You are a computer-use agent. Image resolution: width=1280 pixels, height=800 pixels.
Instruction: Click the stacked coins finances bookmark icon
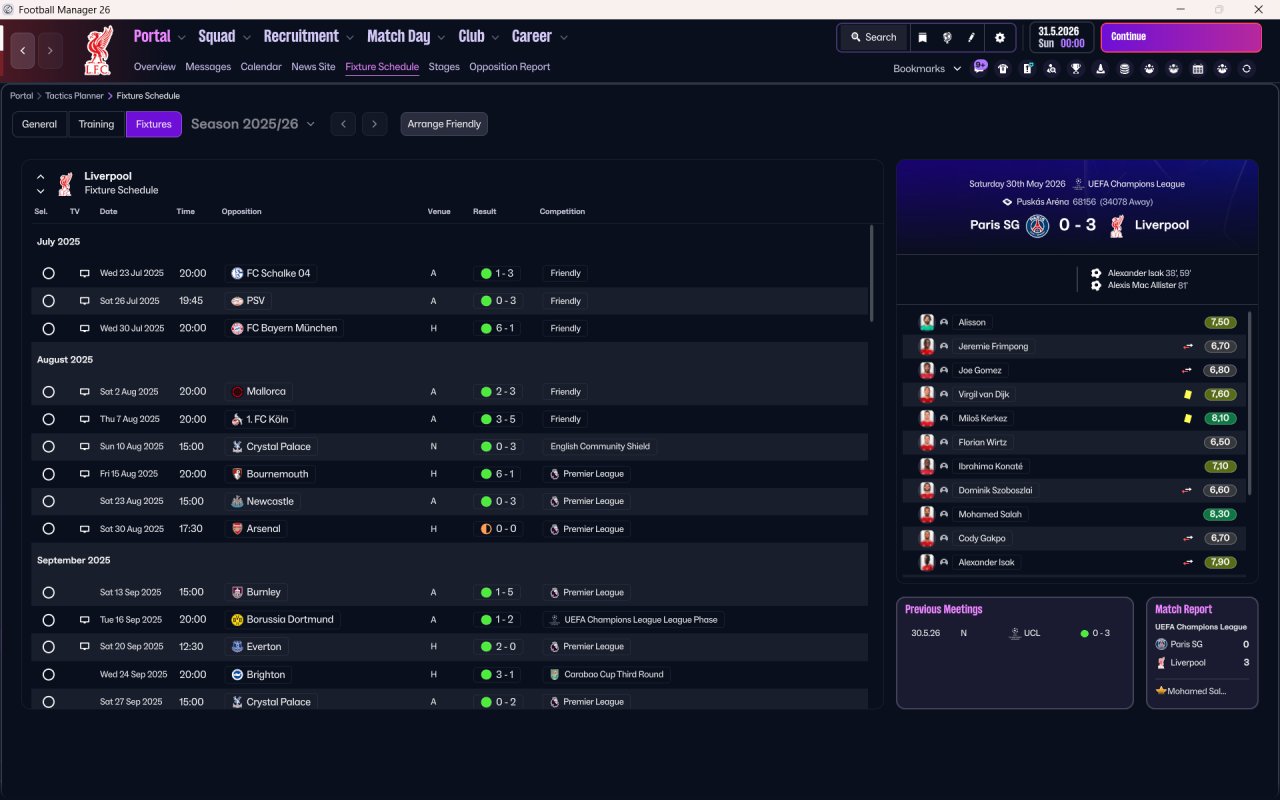click(1124, 69)
